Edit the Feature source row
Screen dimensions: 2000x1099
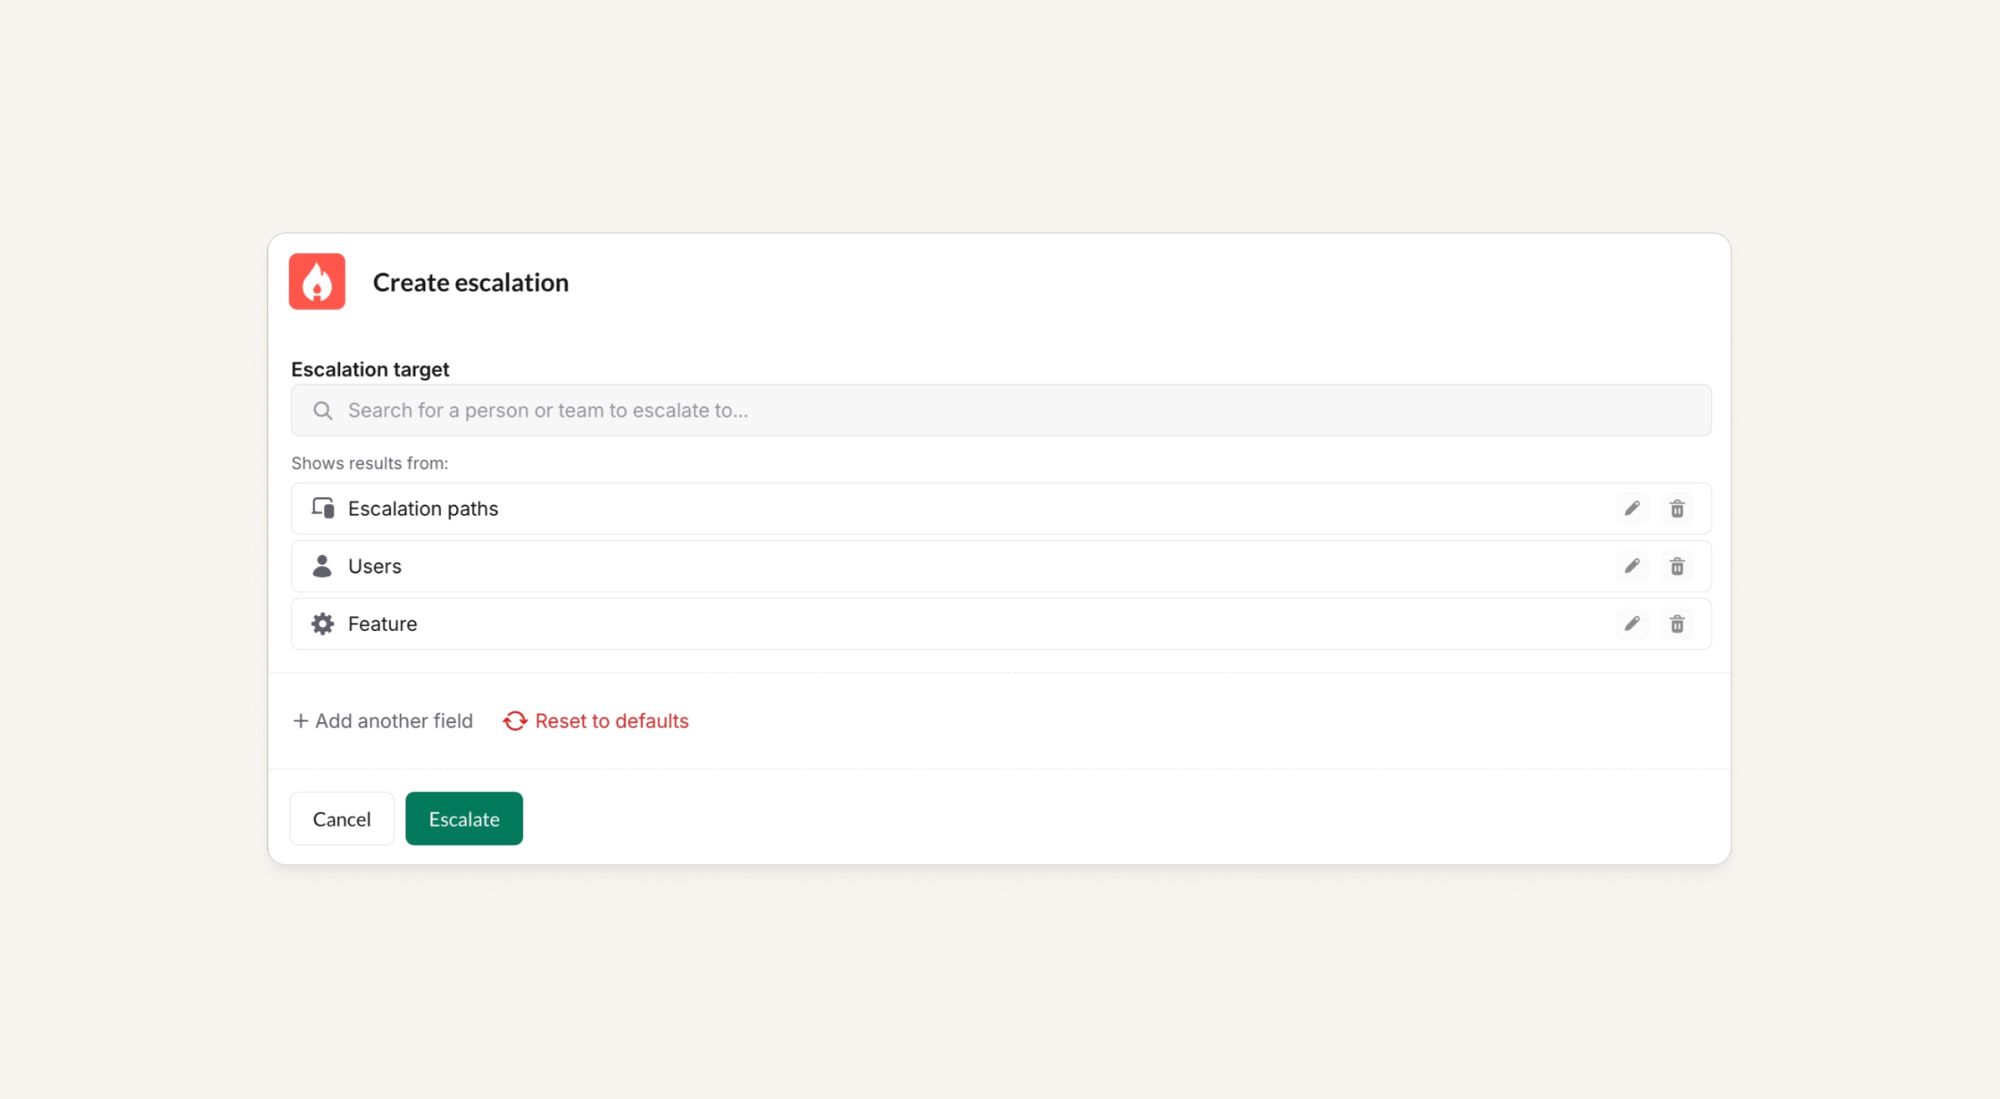(1632, 624)
